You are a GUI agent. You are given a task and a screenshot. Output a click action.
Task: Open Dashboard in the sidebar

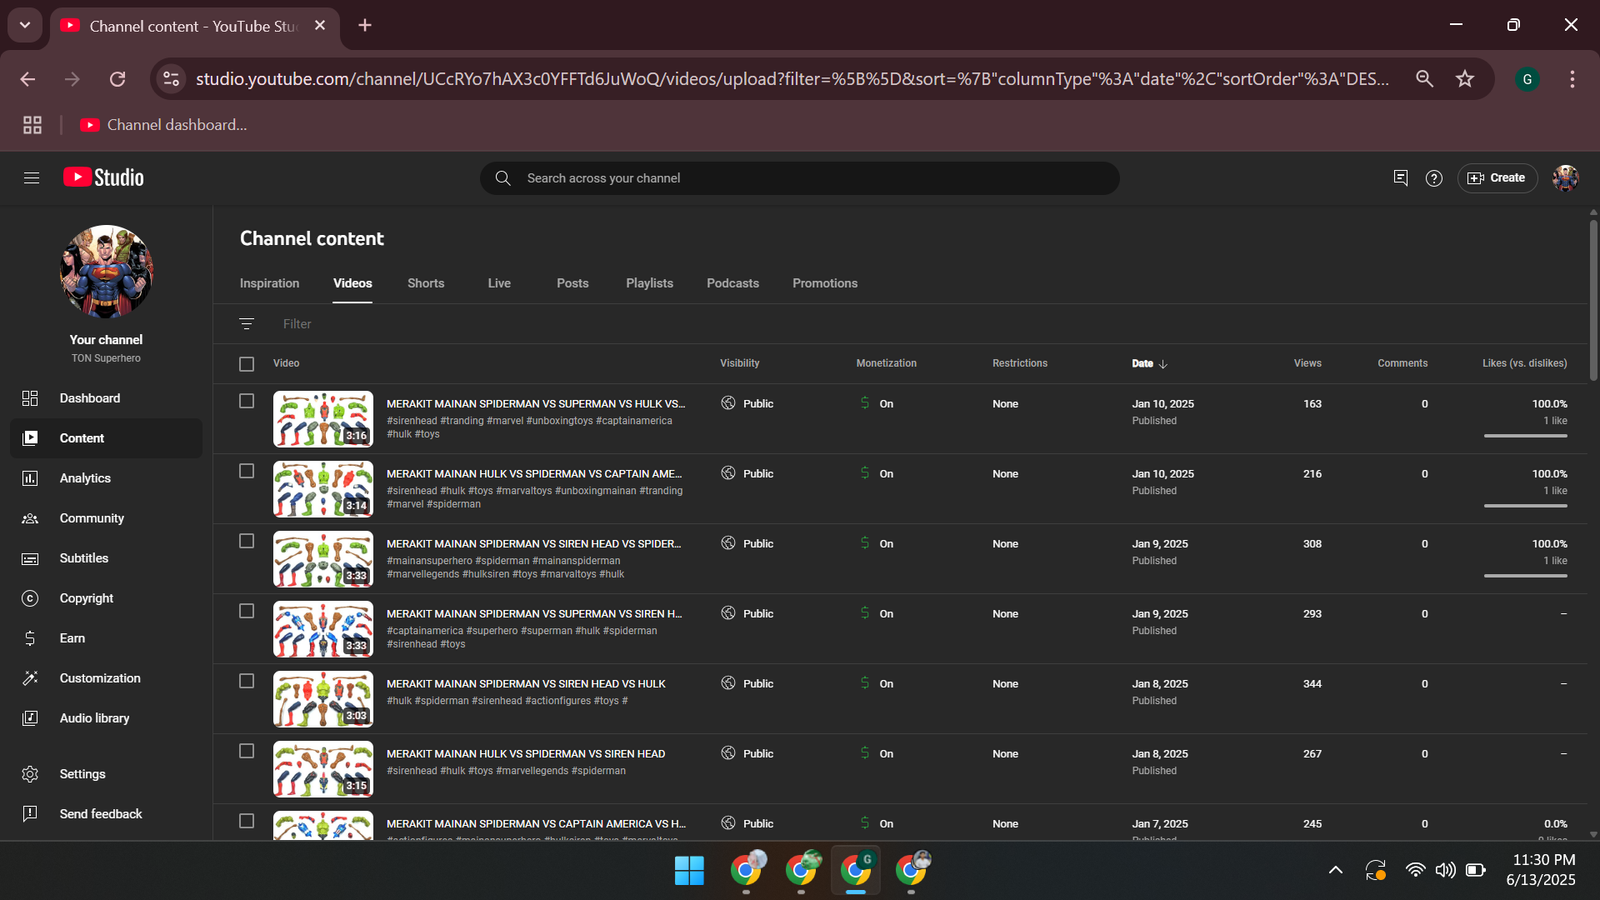106,398
